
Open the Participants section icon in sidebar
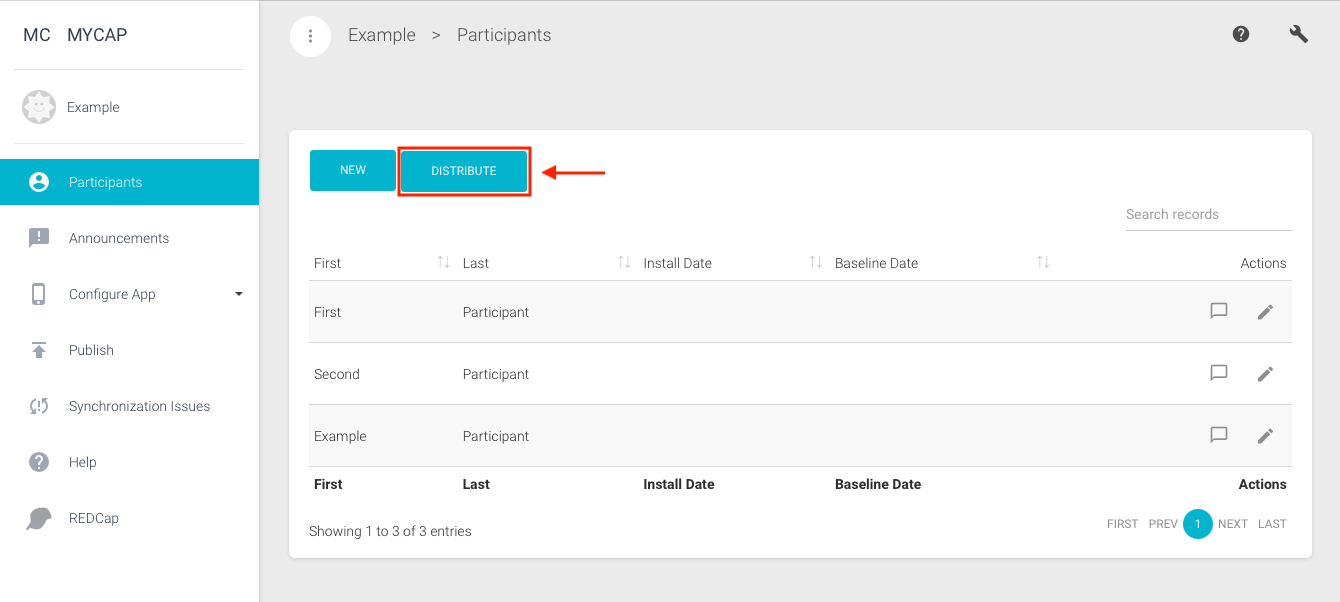click(x=38, y=182)
